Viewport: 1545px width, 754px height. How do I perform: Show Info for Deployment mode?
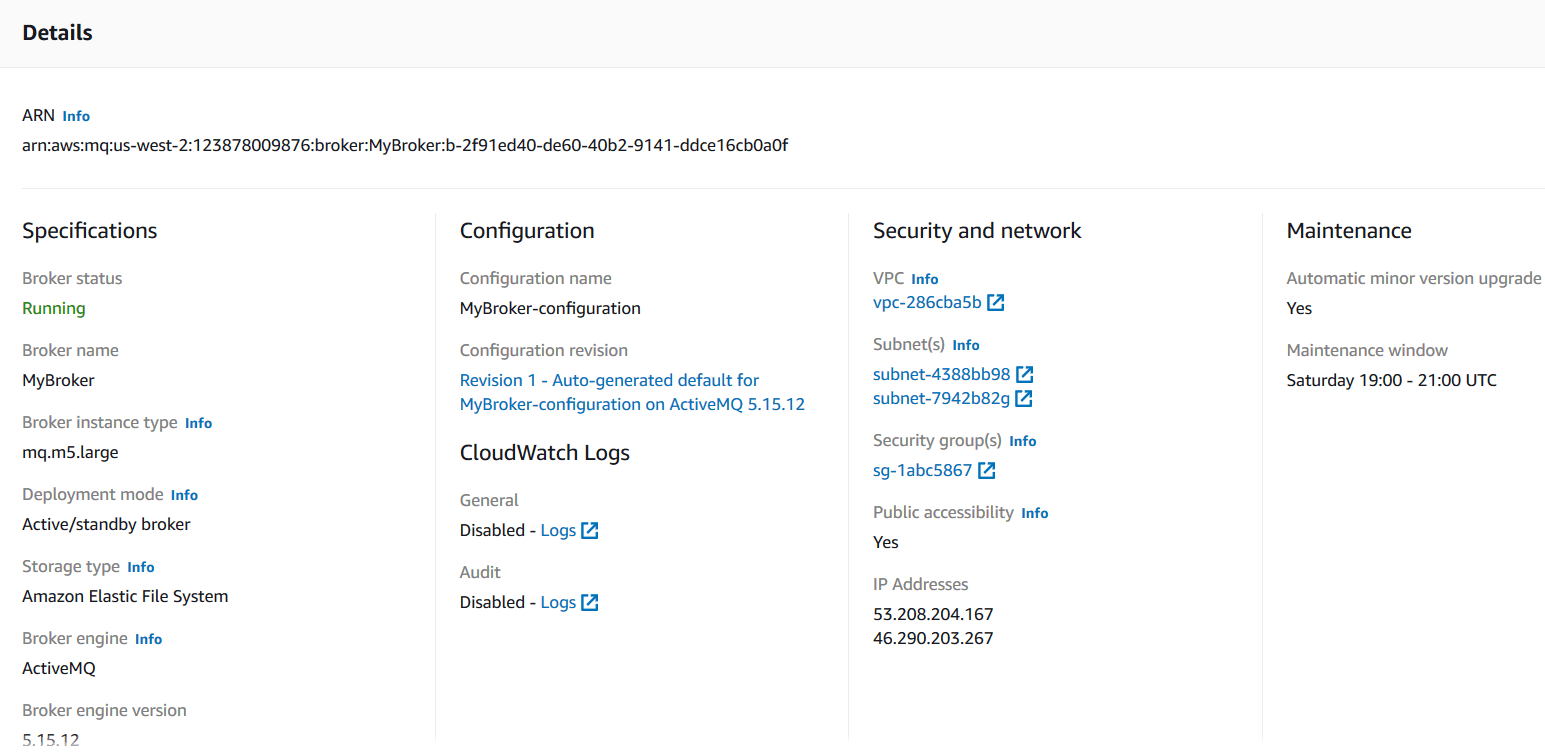pos(184,495)
